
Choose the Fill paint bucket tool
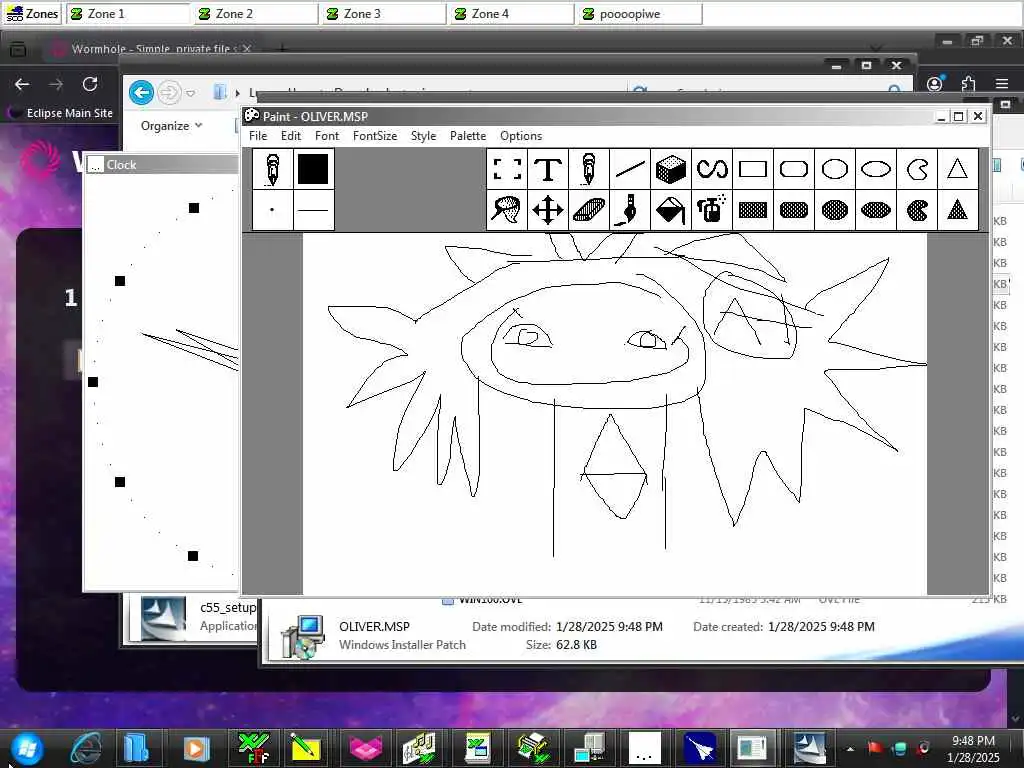pyautogui.click(x=671, y=210)
